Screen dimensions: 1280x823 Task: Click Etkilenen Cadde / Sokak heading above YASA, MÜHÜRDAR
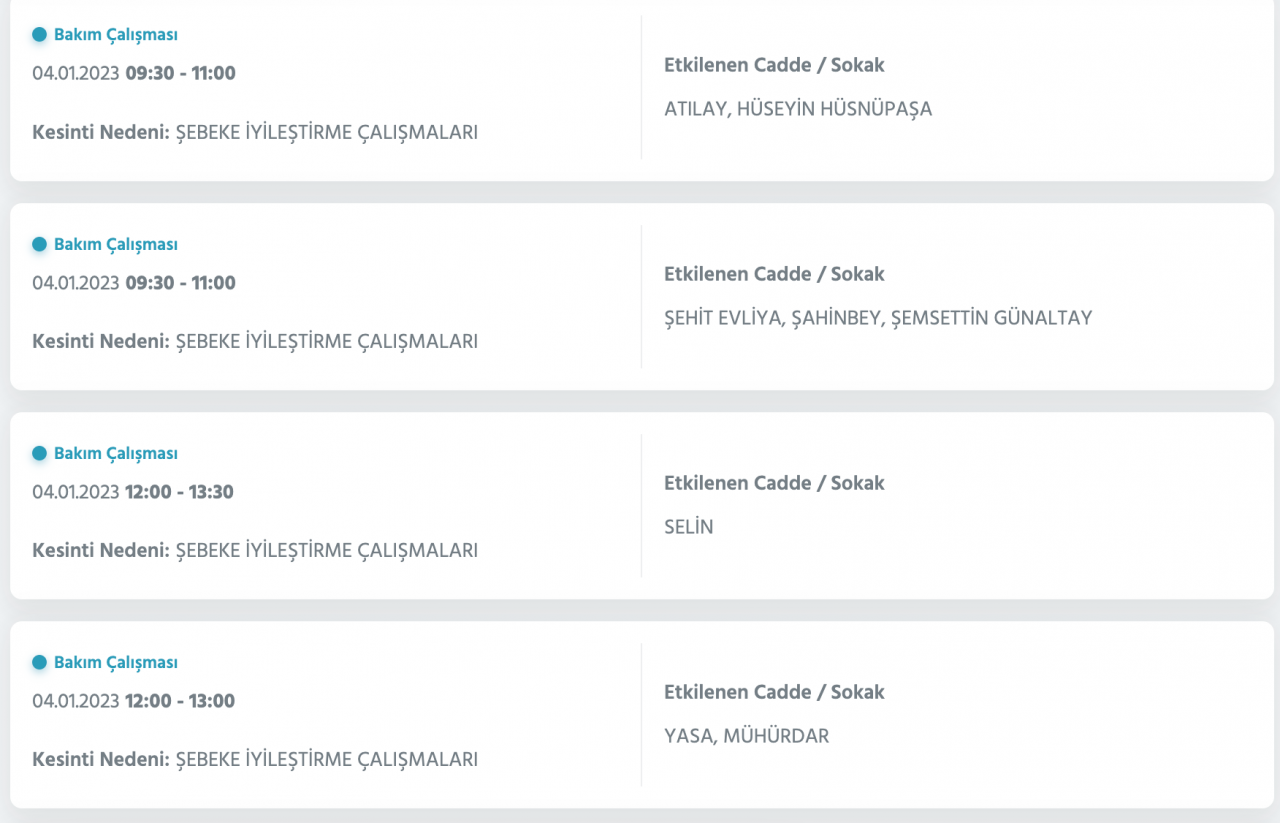click(773, 692)
